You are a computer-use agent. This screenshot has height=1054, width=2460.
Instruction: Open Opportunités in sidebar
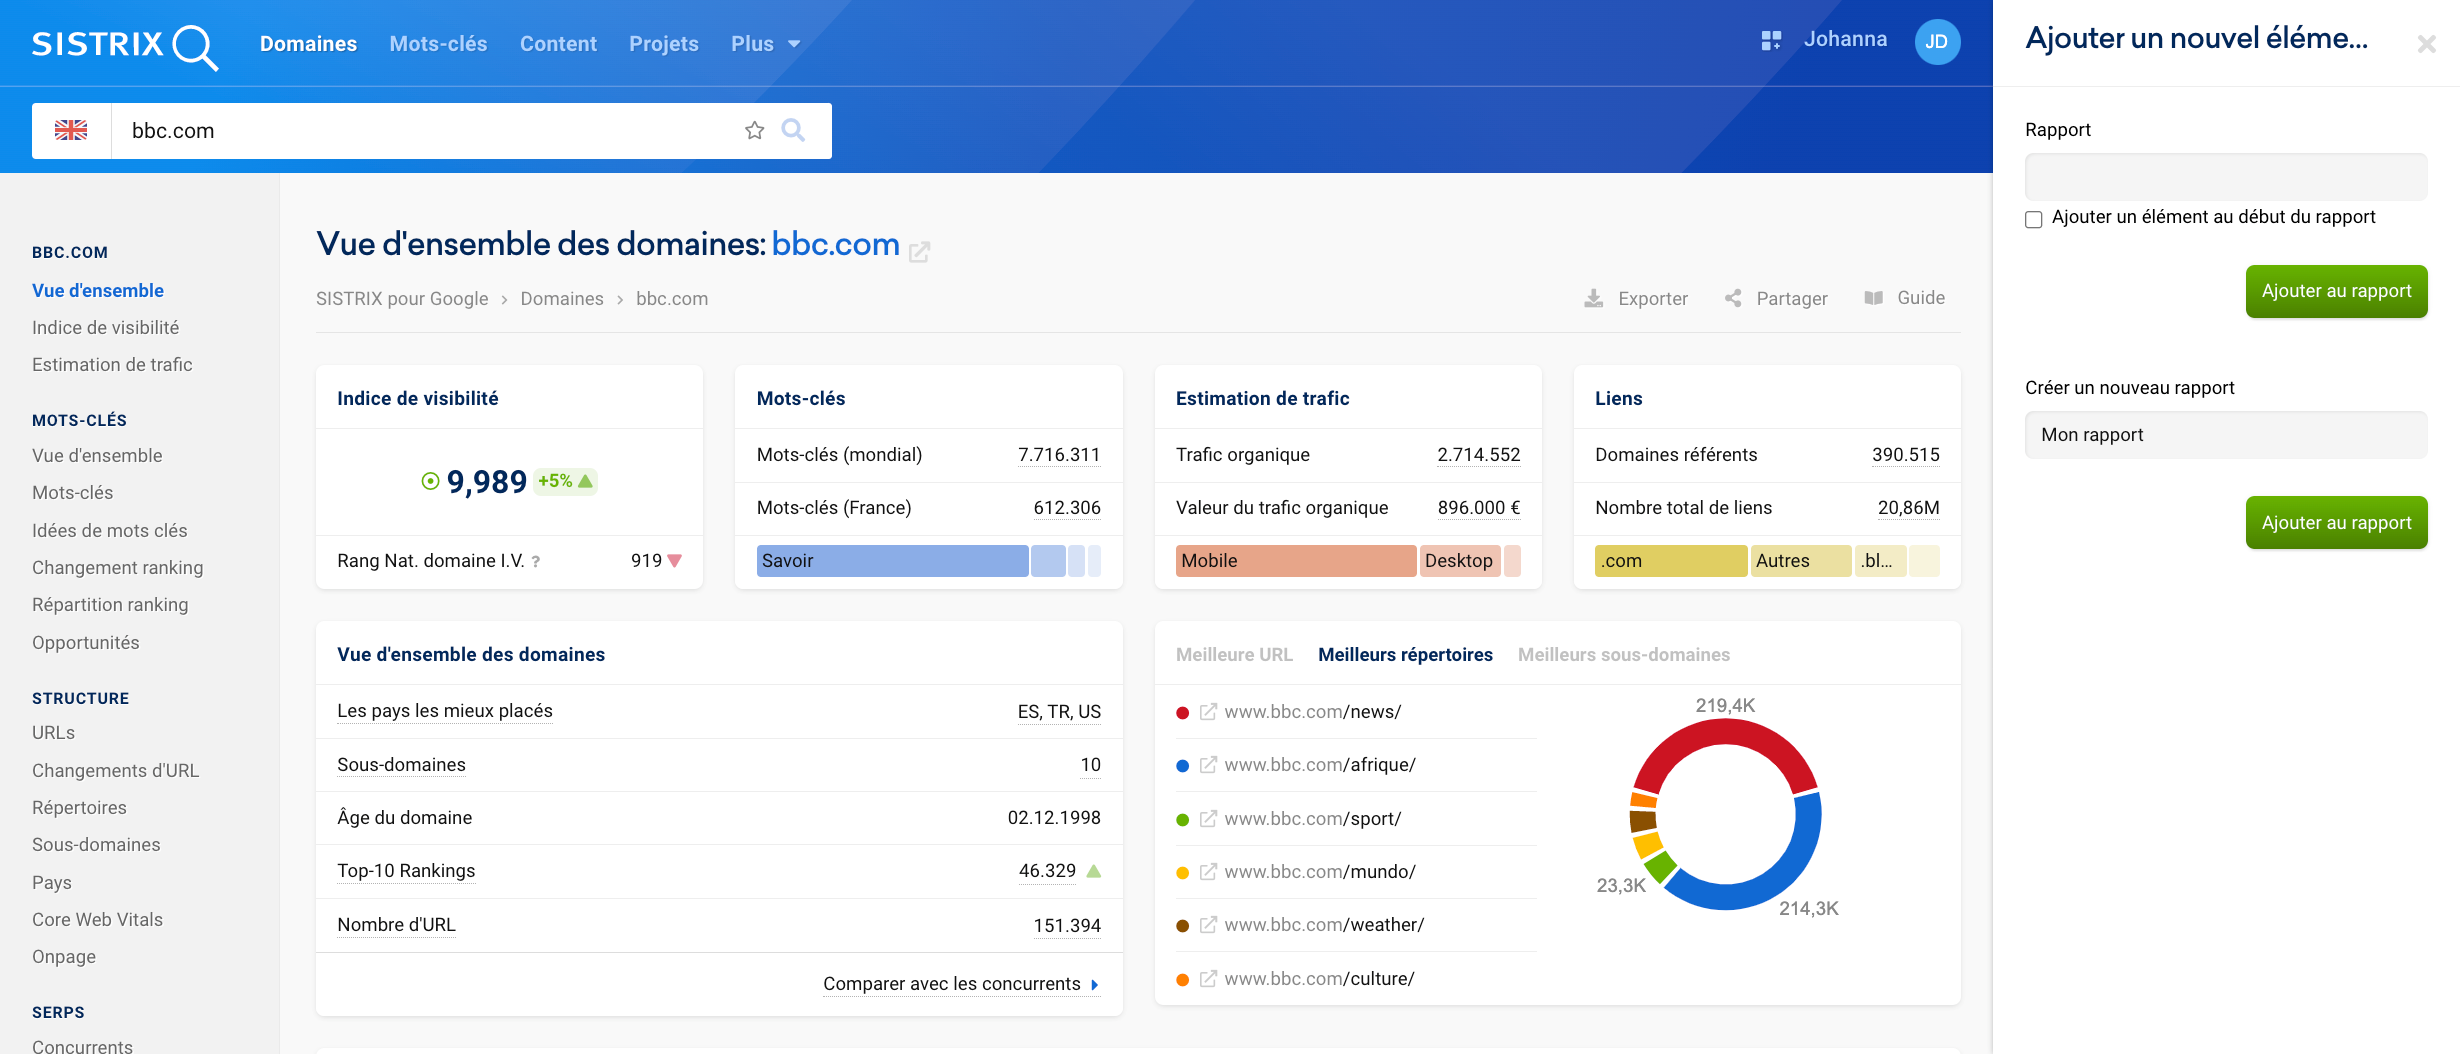86,643
